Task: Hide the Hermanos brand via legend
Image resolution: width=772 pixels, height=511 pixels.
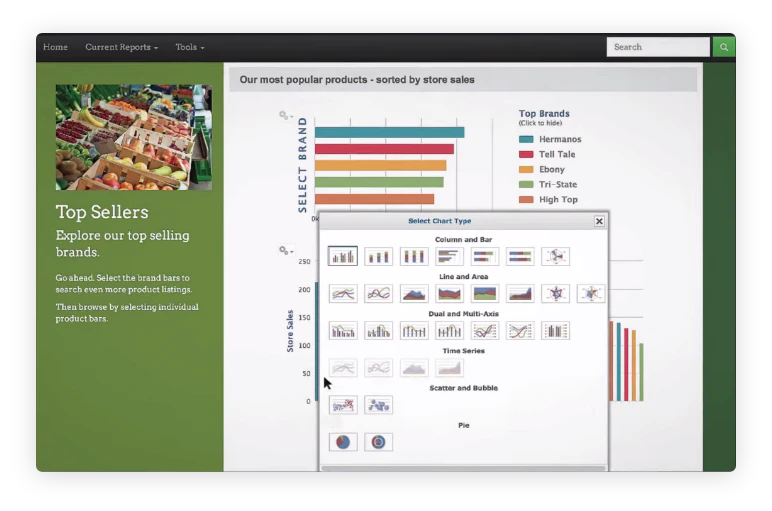Action: click(x=550, y=139)
